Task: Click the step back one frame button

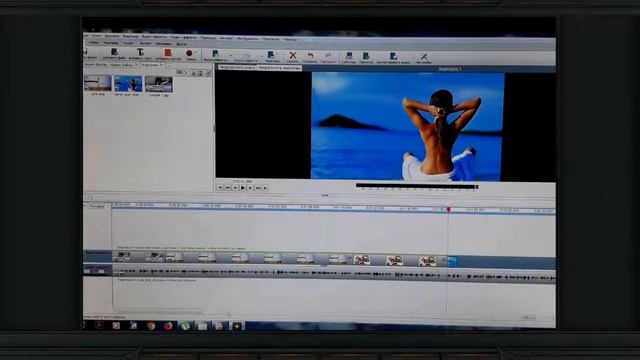Action: pos(236,188)
